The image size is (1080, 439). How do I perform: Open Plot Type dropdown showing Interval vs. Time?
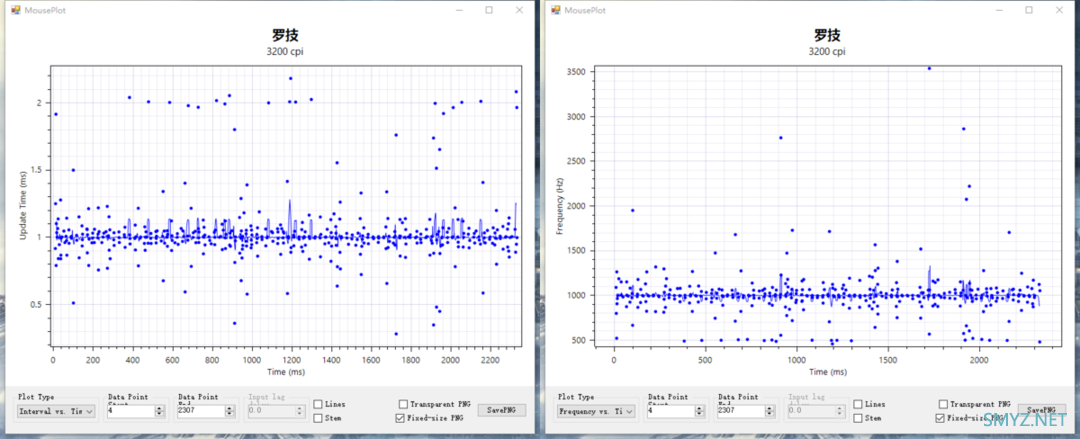(56, 411)
